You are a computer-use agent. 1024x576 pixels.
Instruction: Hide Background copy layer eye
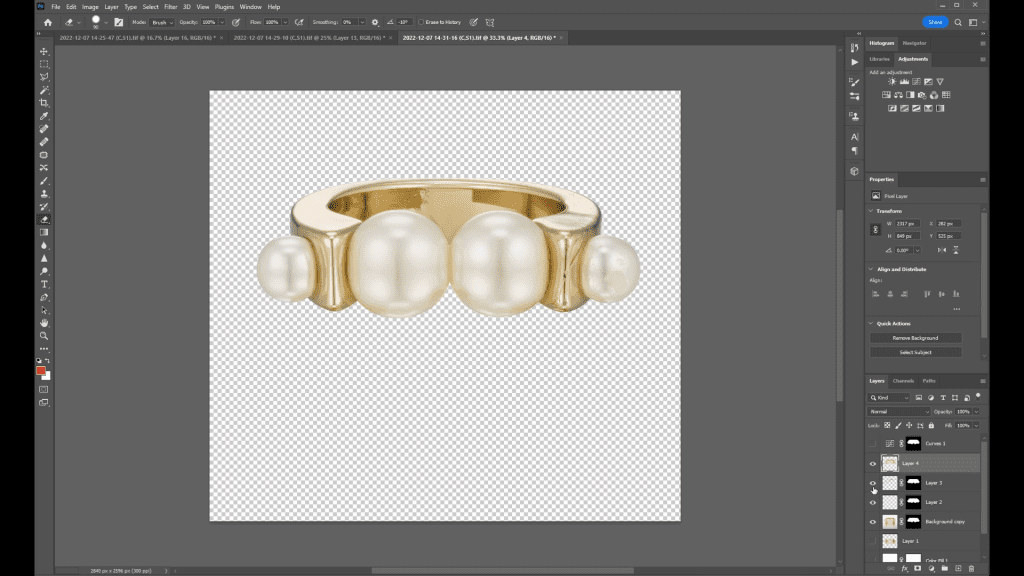(872, 522)
